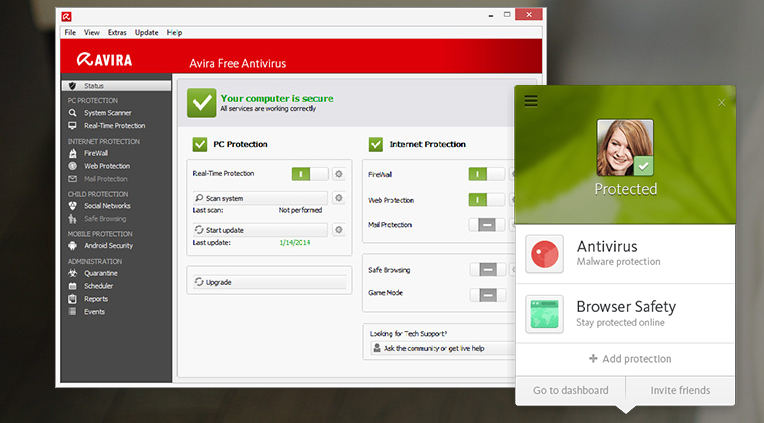Open the File menu
Screen dimensions: 764x423
point(70,32)
